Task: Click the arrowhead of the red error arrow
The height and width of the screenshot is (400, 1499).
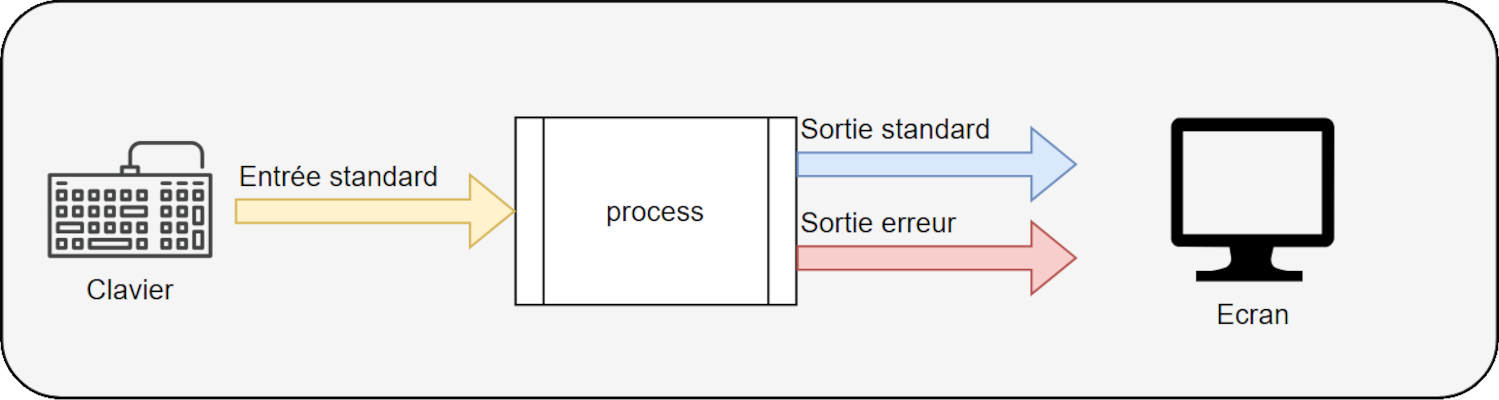Action: 1053,258
